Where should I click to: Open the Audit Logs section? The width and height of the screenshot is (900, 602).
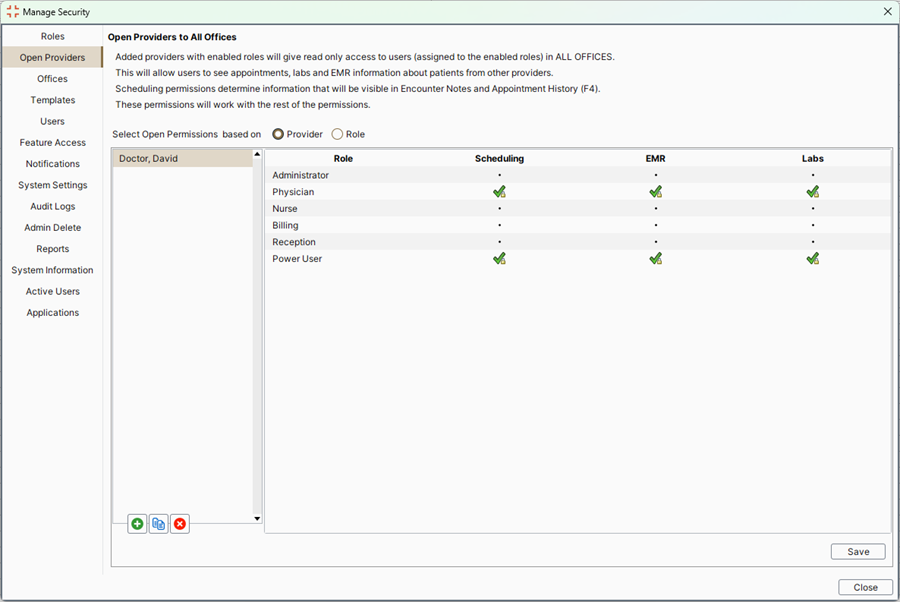pos(52,206)
